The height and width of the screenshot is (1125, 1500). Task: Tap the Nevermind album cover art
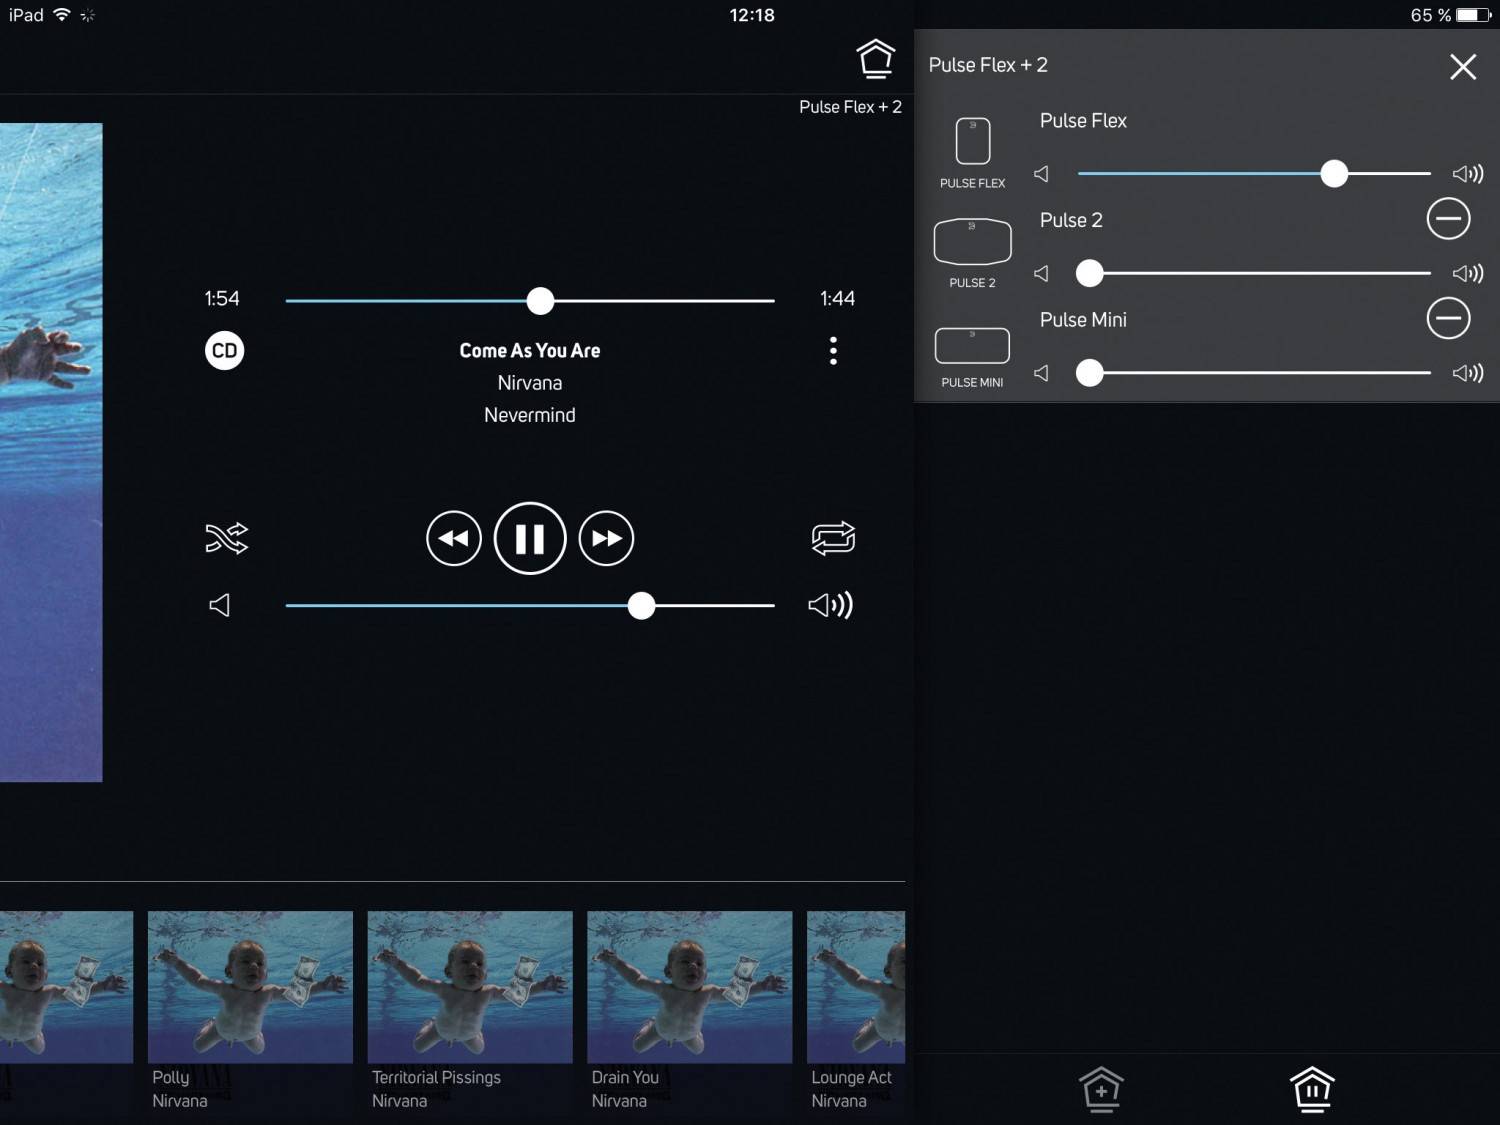[x=51, y=452]
